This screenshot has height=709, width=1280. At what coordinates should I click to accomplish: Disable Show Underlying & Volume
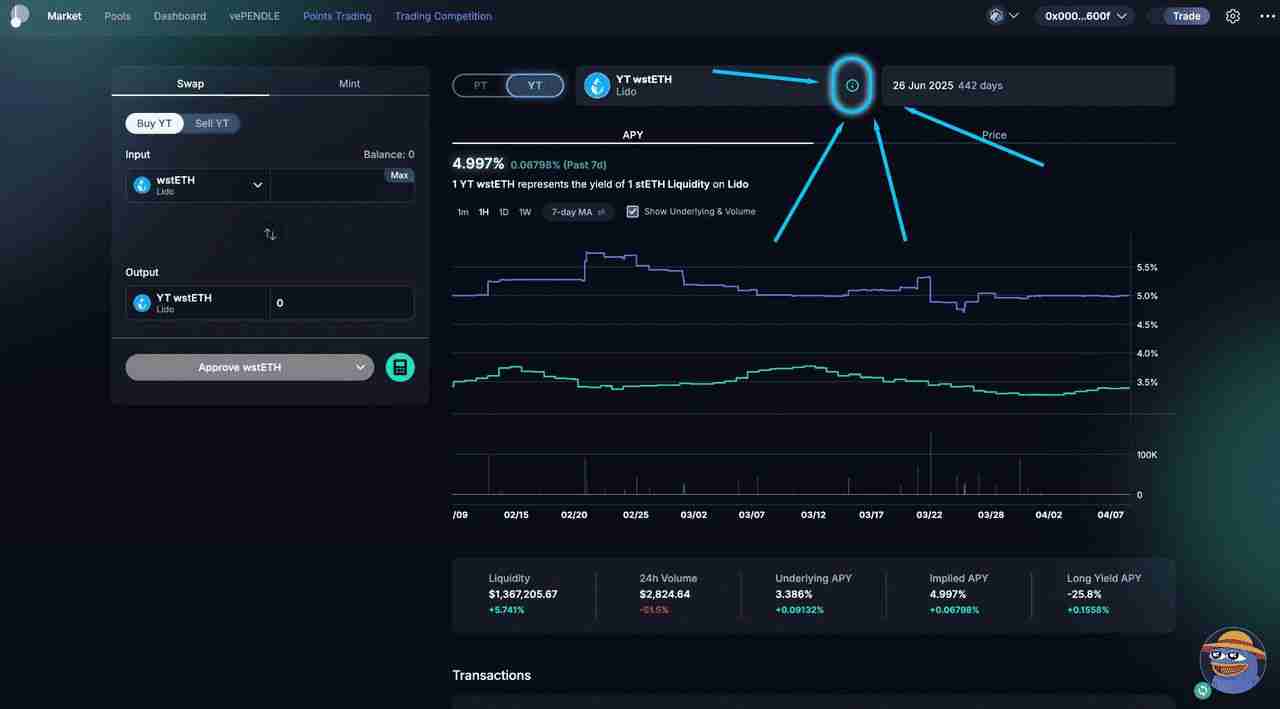pyautogui.click(x=632, y=211)
